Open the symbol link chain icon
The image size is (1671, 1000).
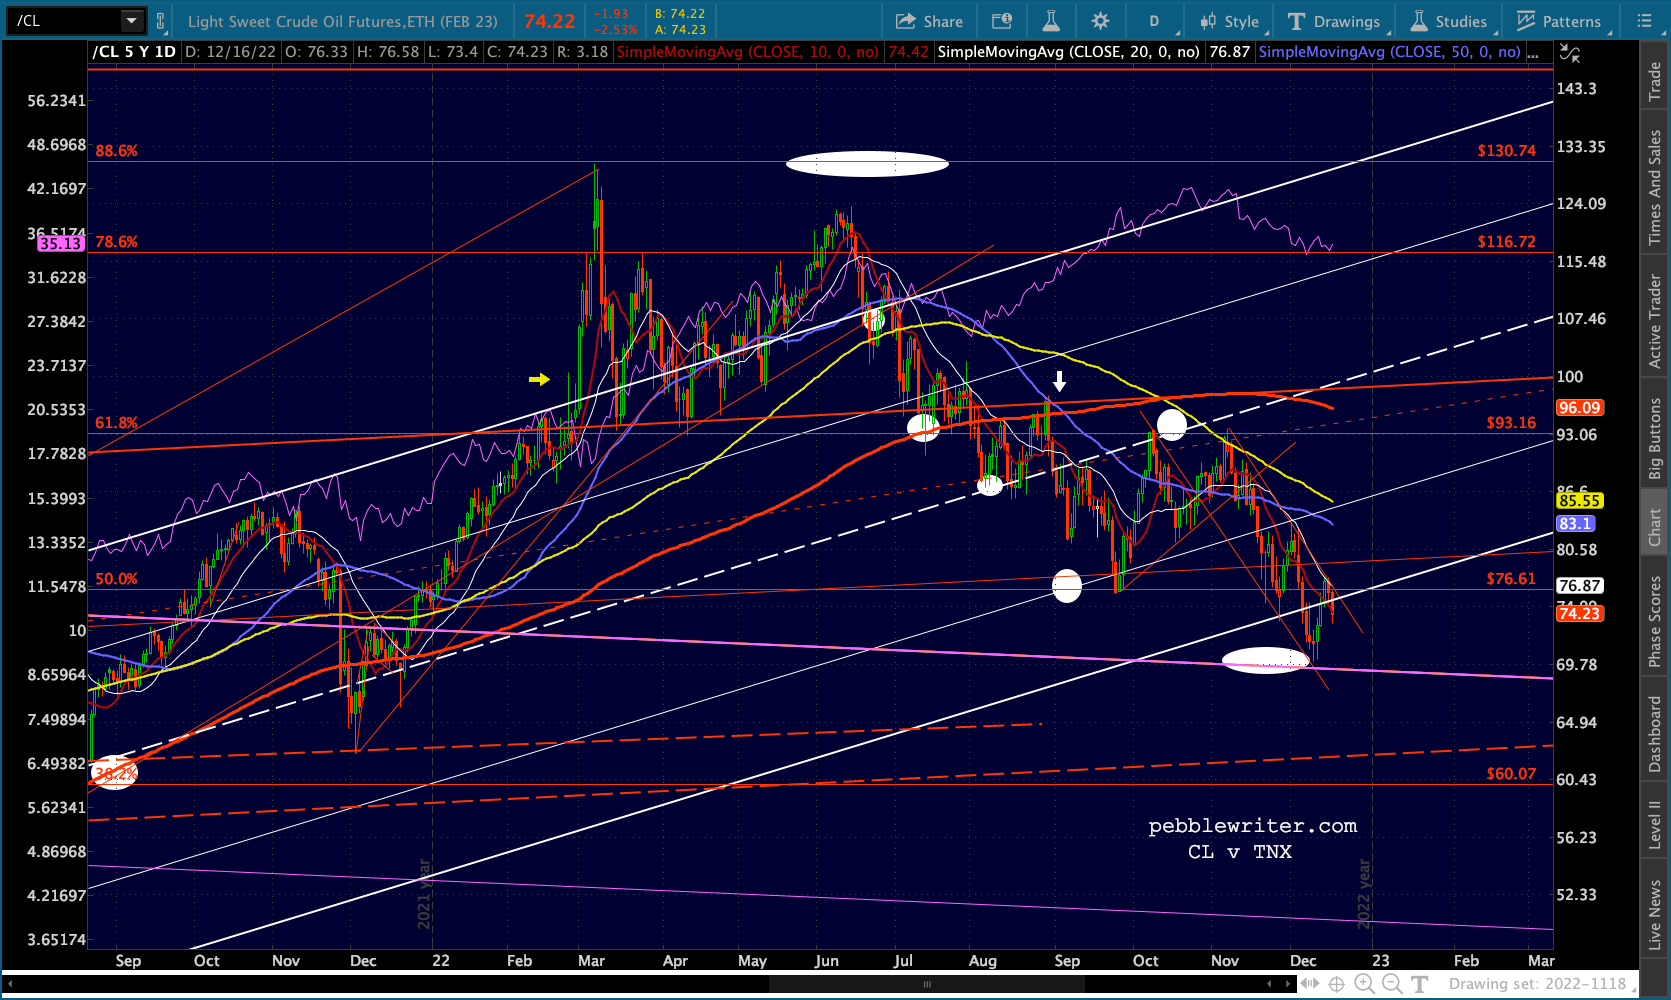160,21
